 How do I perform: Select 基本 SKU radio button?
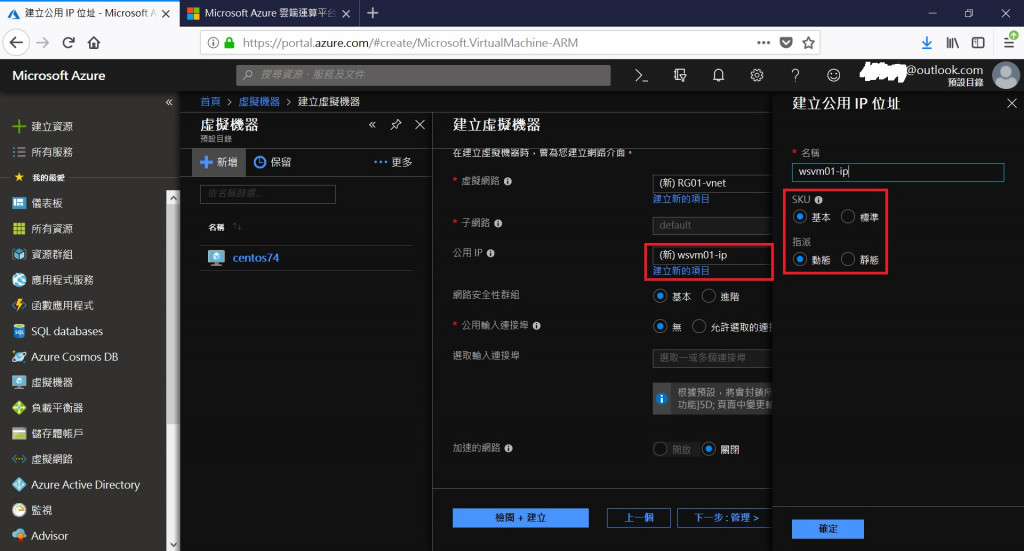pyautogui.click(x=799, y=217)
